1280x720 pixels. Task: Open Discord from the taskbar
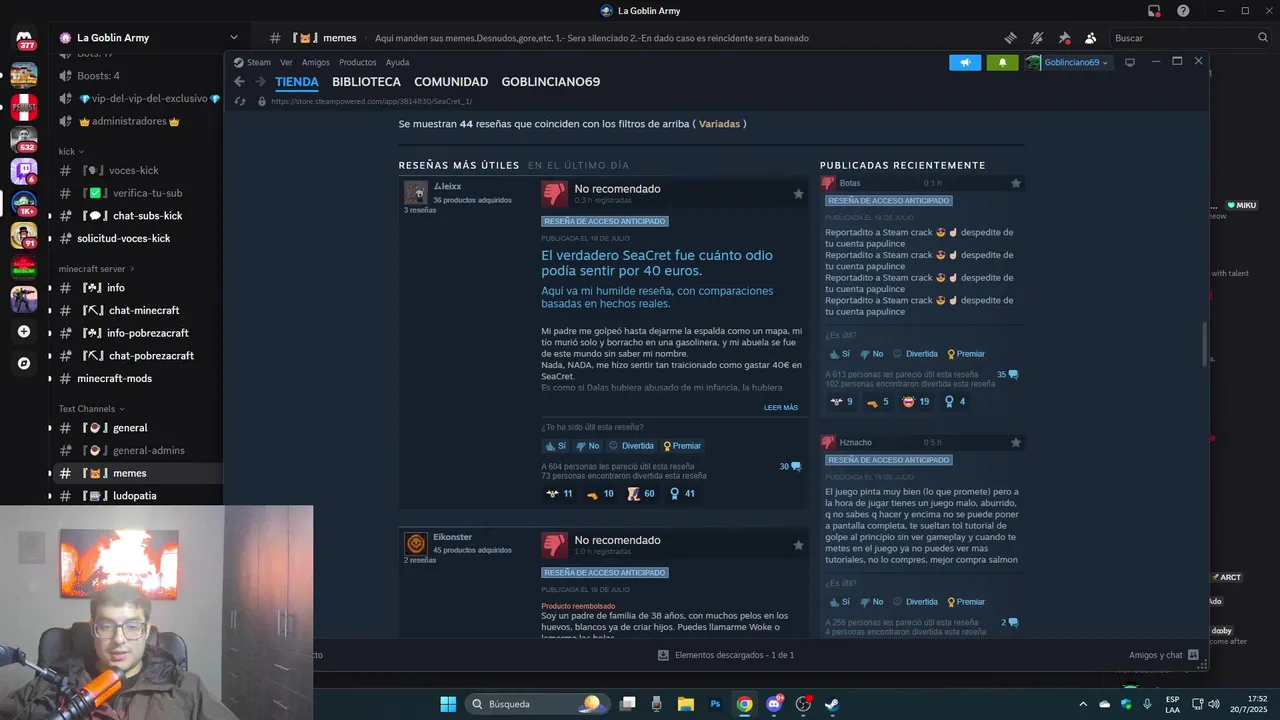773,704
